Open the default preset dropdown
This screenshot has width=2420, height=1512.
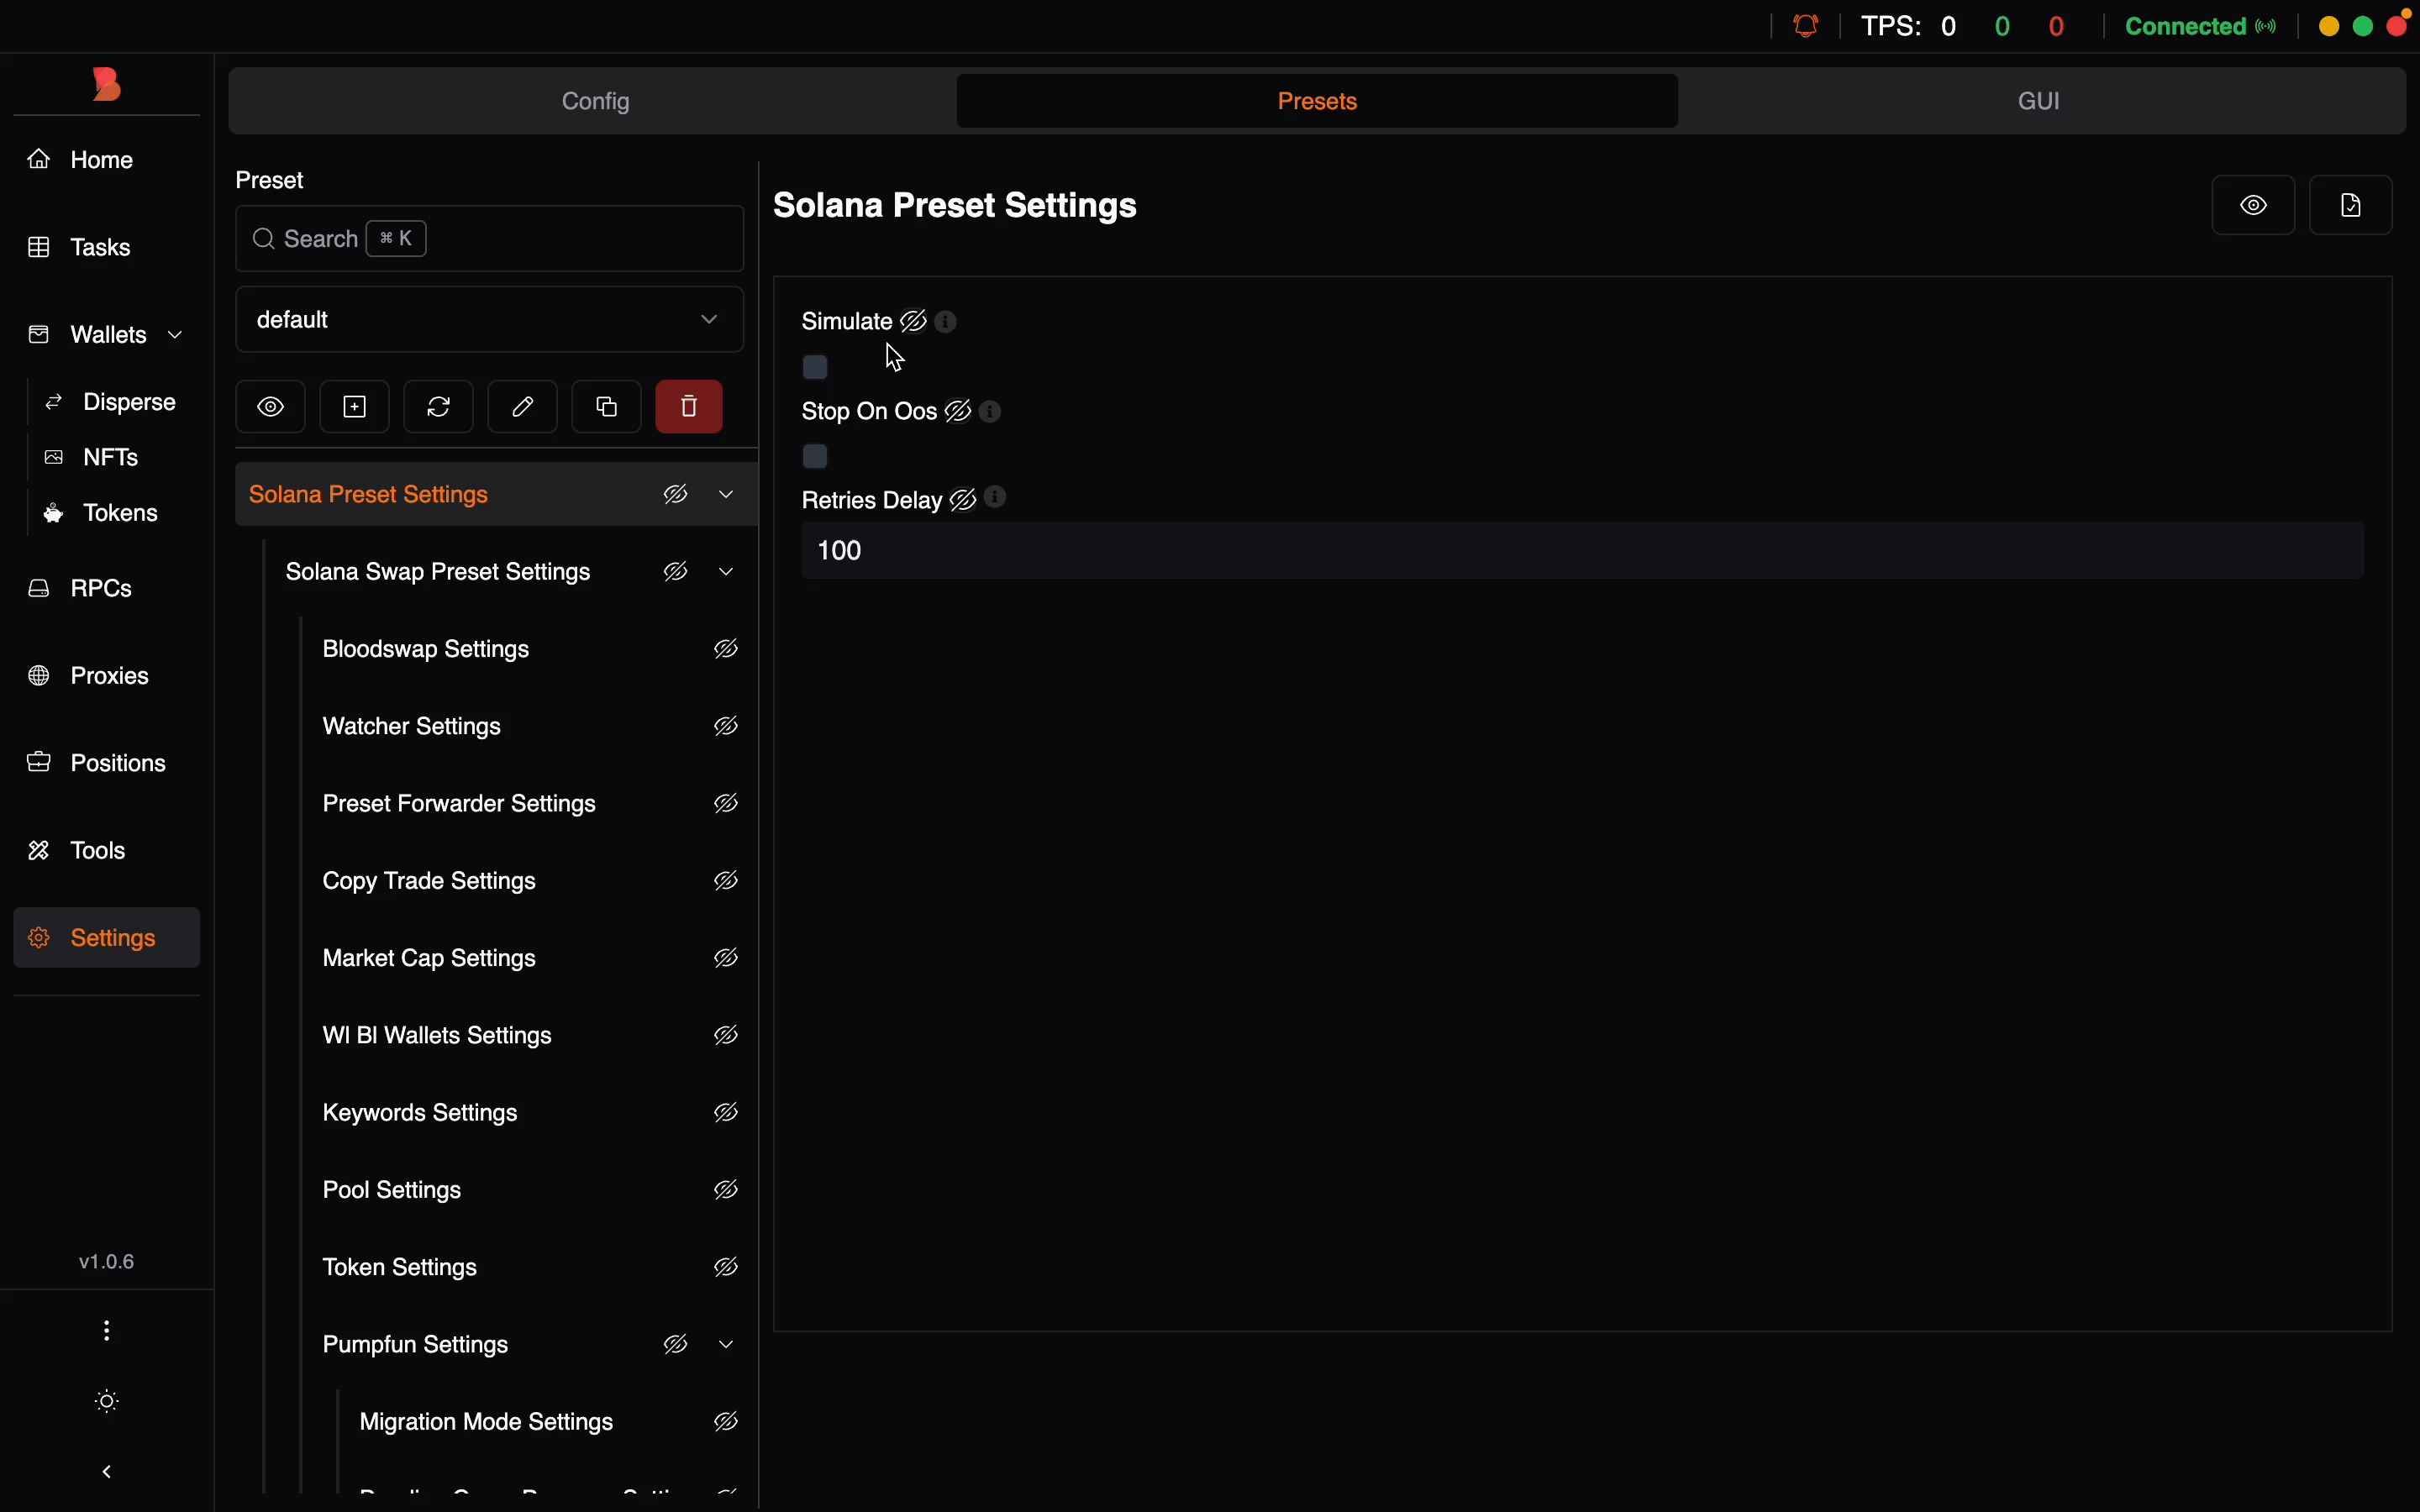tap(489, 320)
